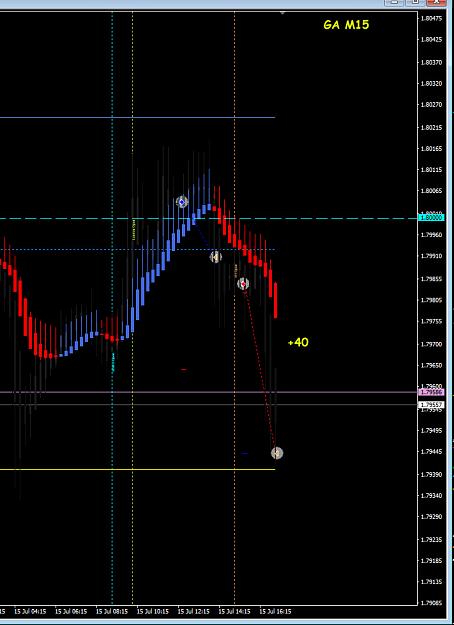This screenshot has width=454, height=625.
Task: Click the 1.80370 price axis label
Action: pos(431,63)
